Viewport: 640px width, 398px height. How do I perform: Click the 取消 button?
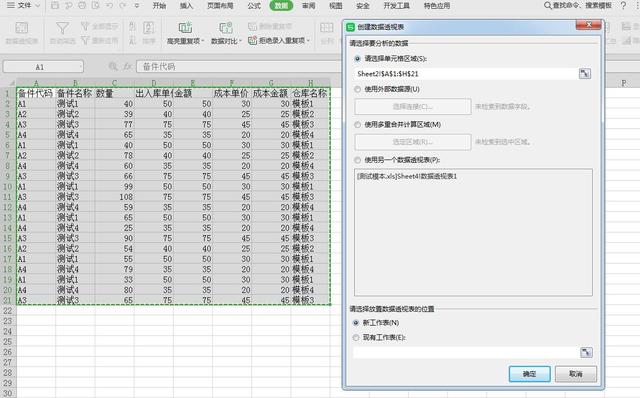point(576,374)
